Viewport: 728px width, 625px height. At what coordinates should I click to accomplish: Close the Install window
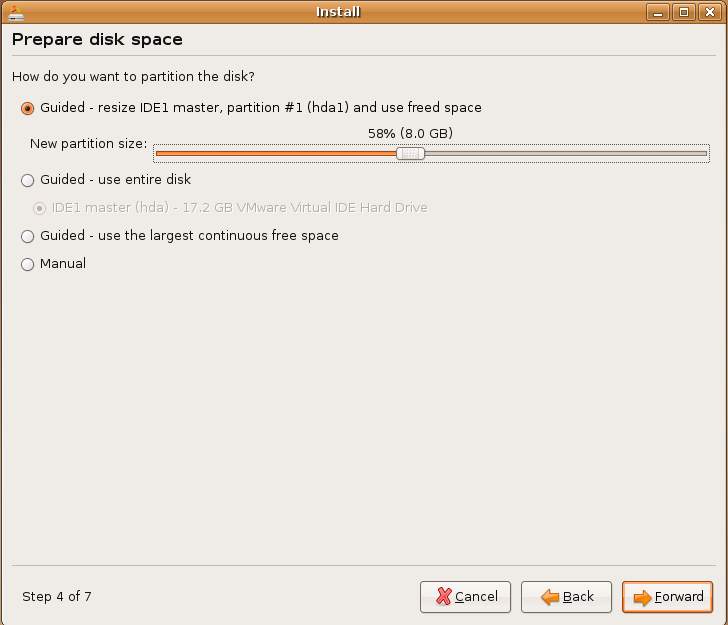[707, 12]
